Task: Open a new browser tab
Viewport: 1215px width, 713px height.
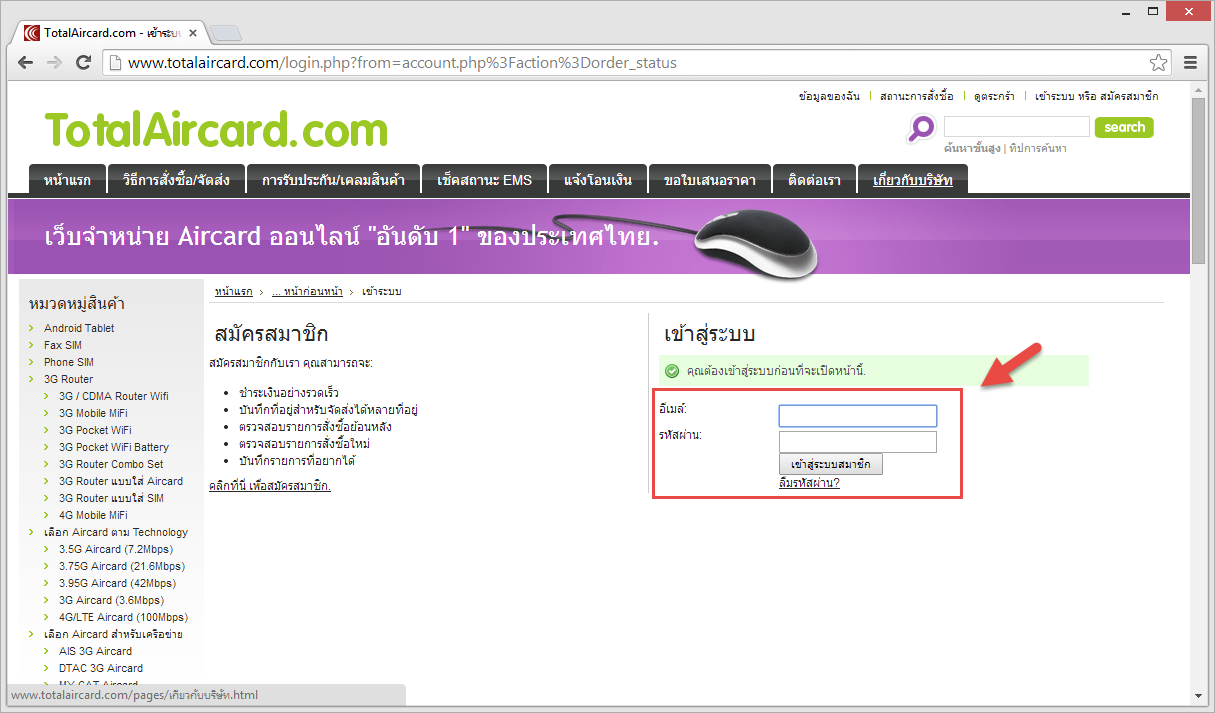Action: click(226, 33)
